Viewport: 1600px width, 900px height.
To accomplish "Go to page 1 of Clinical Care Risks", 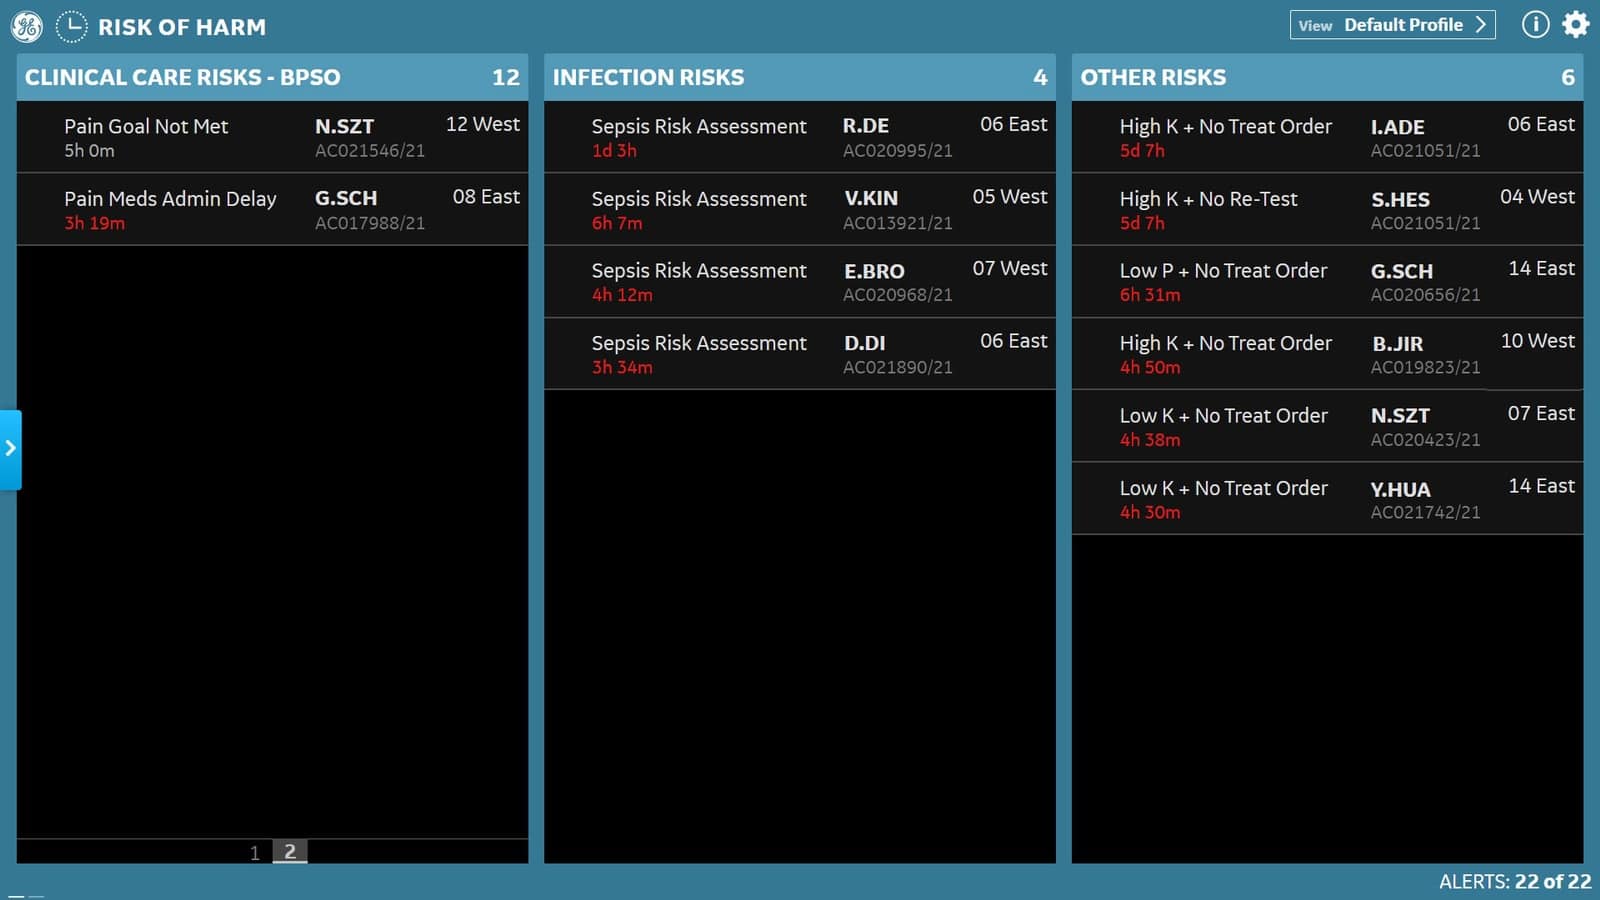I will pyautogui.click(x=255, y=852).
